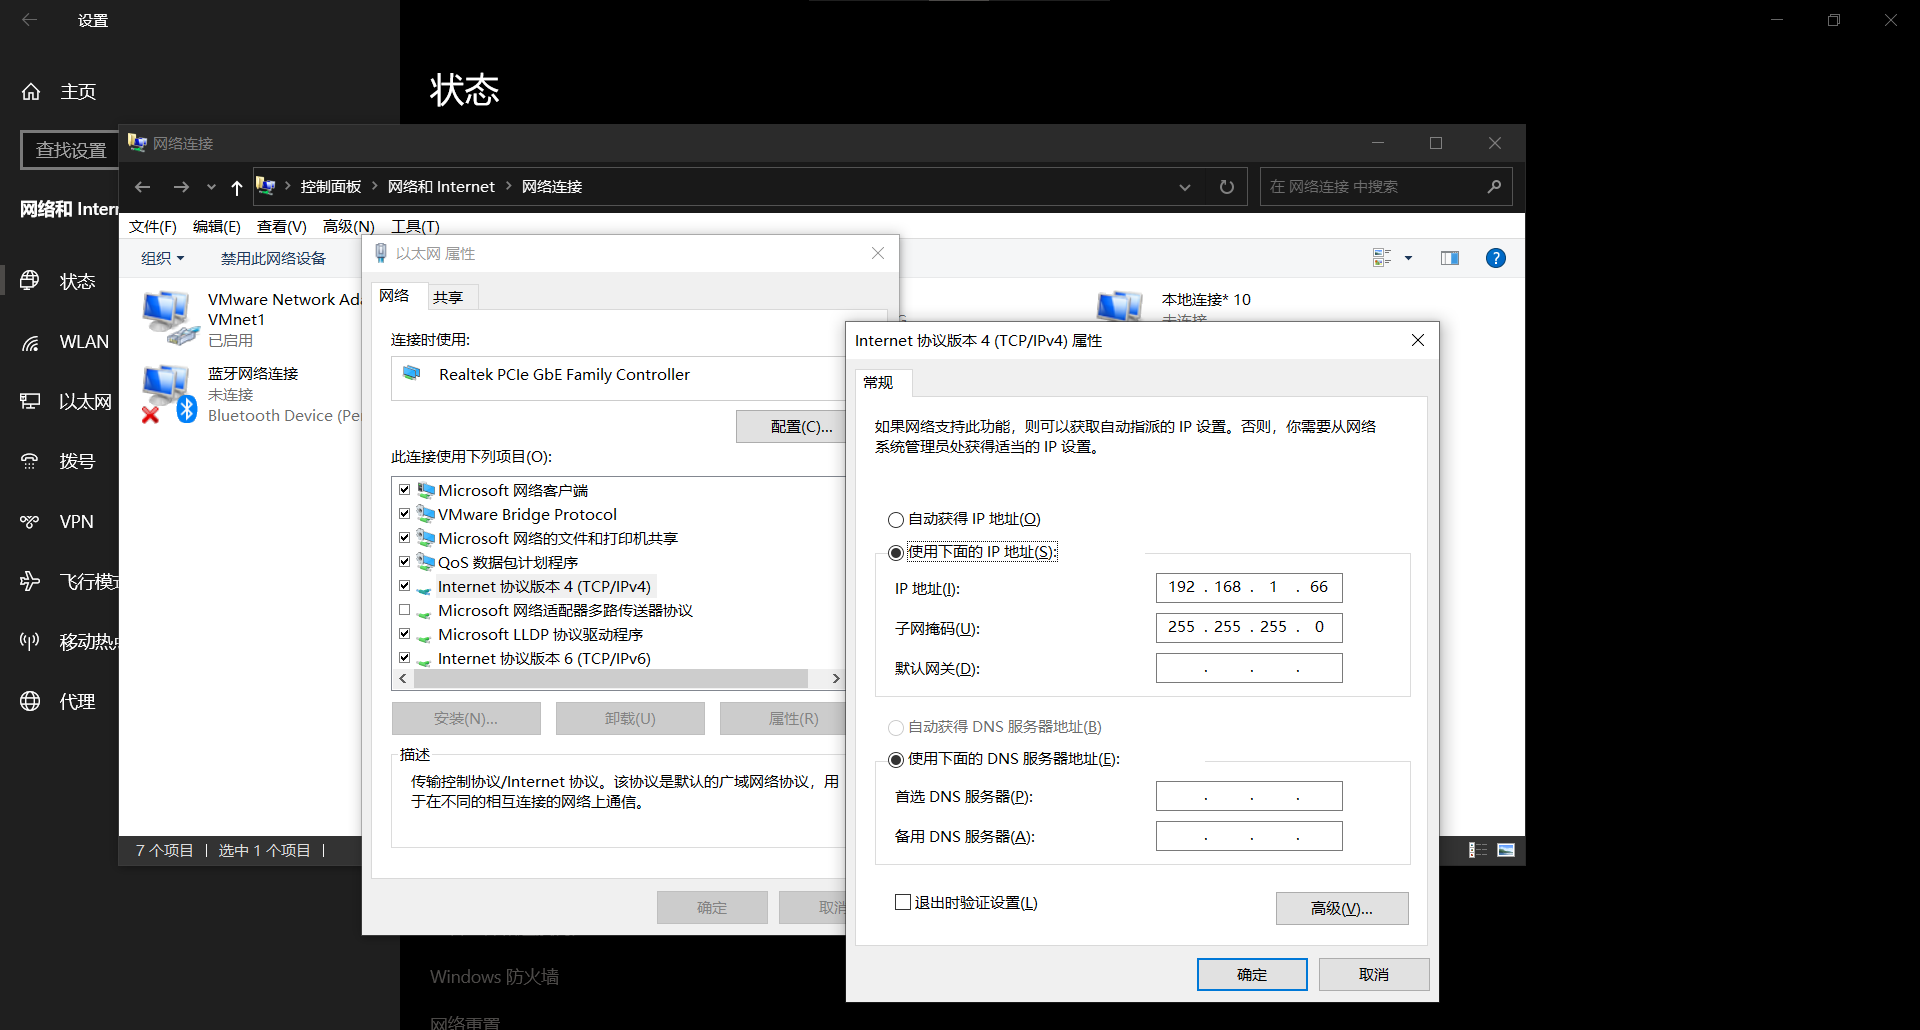Viewport: 1920px width, 1030px height.
Task: Confirm IPv4 settings with 确定 button
Action: pyautogui.click(x=1251, y=974)
